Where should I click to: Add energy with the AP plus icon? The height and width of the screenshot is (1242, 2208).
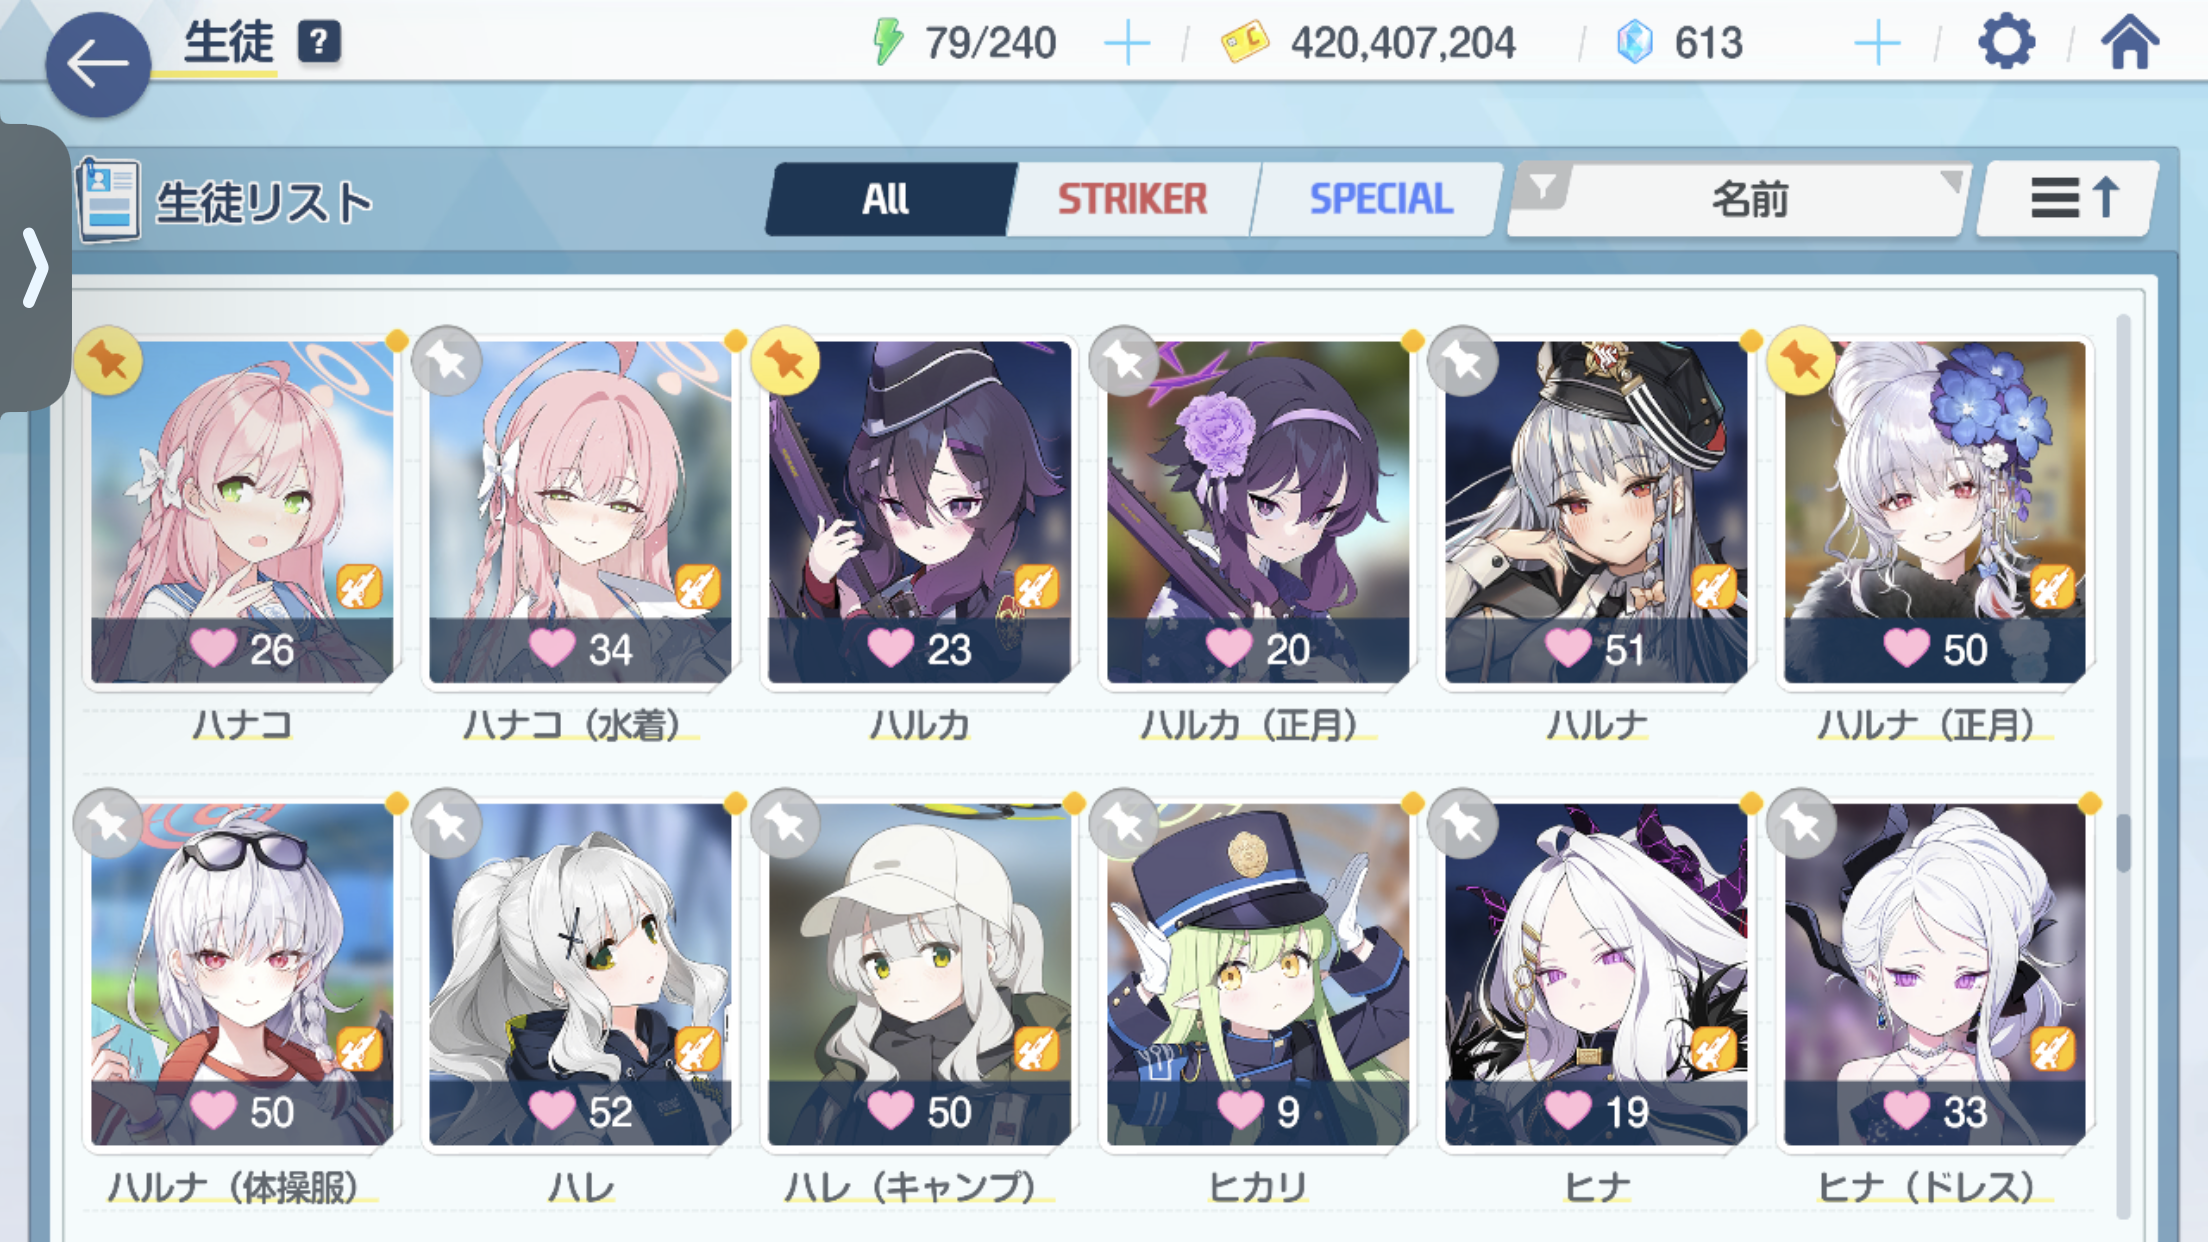(1127, 43)
